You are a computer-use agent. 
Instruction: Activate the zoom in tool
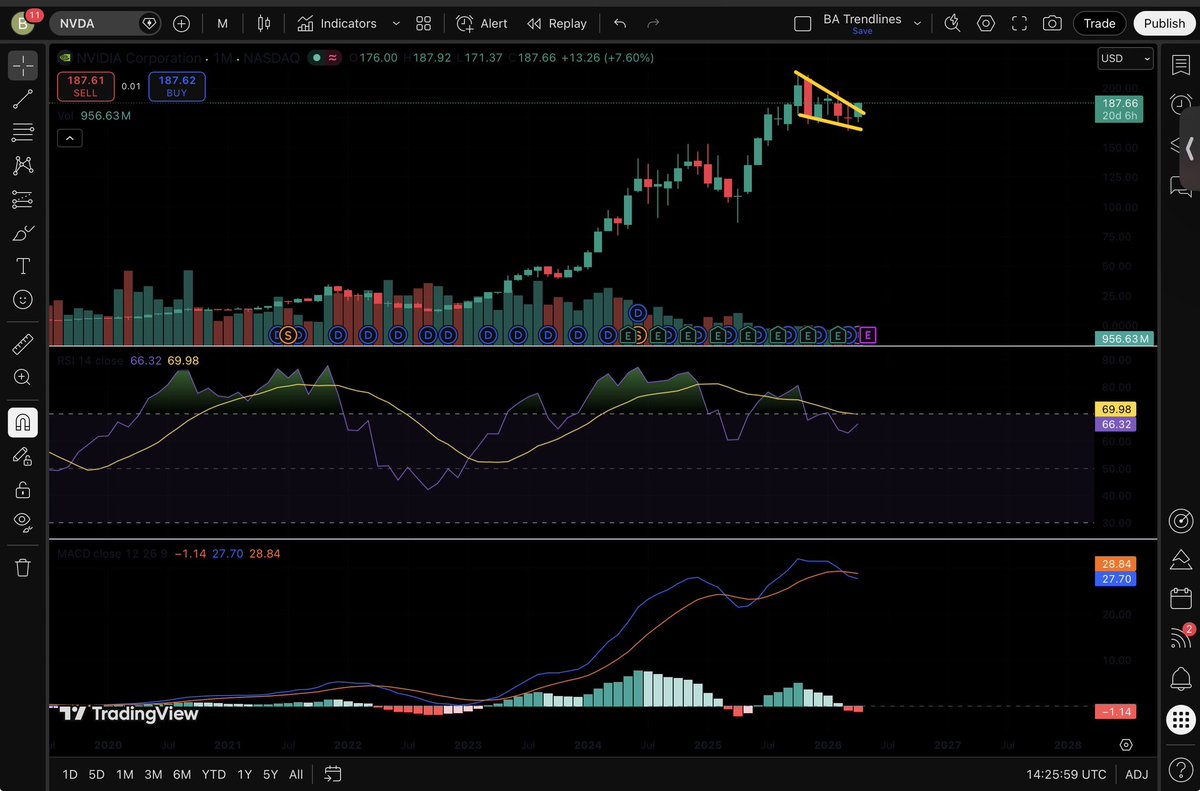[23, 377]
